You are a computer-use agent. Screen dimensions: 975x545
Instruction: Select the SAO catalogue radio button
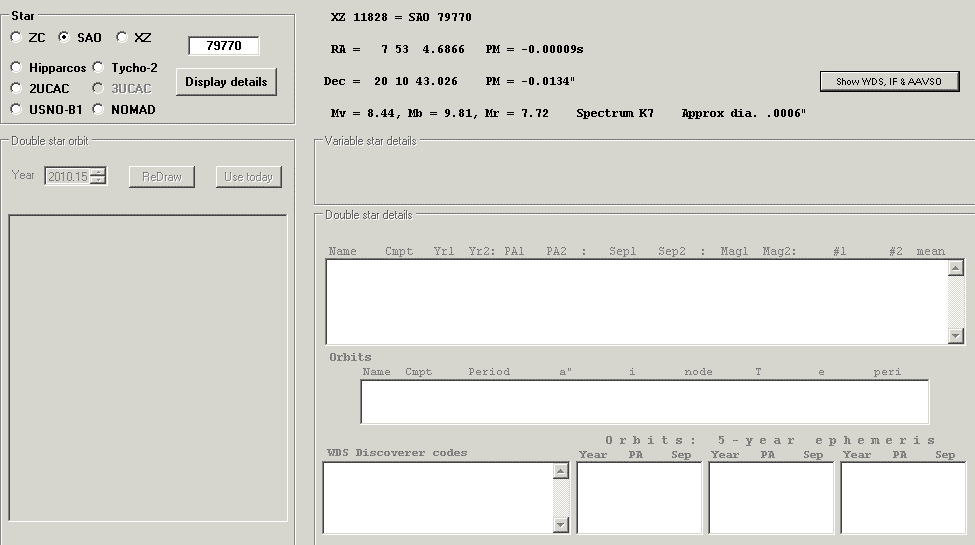pos(63,37)
